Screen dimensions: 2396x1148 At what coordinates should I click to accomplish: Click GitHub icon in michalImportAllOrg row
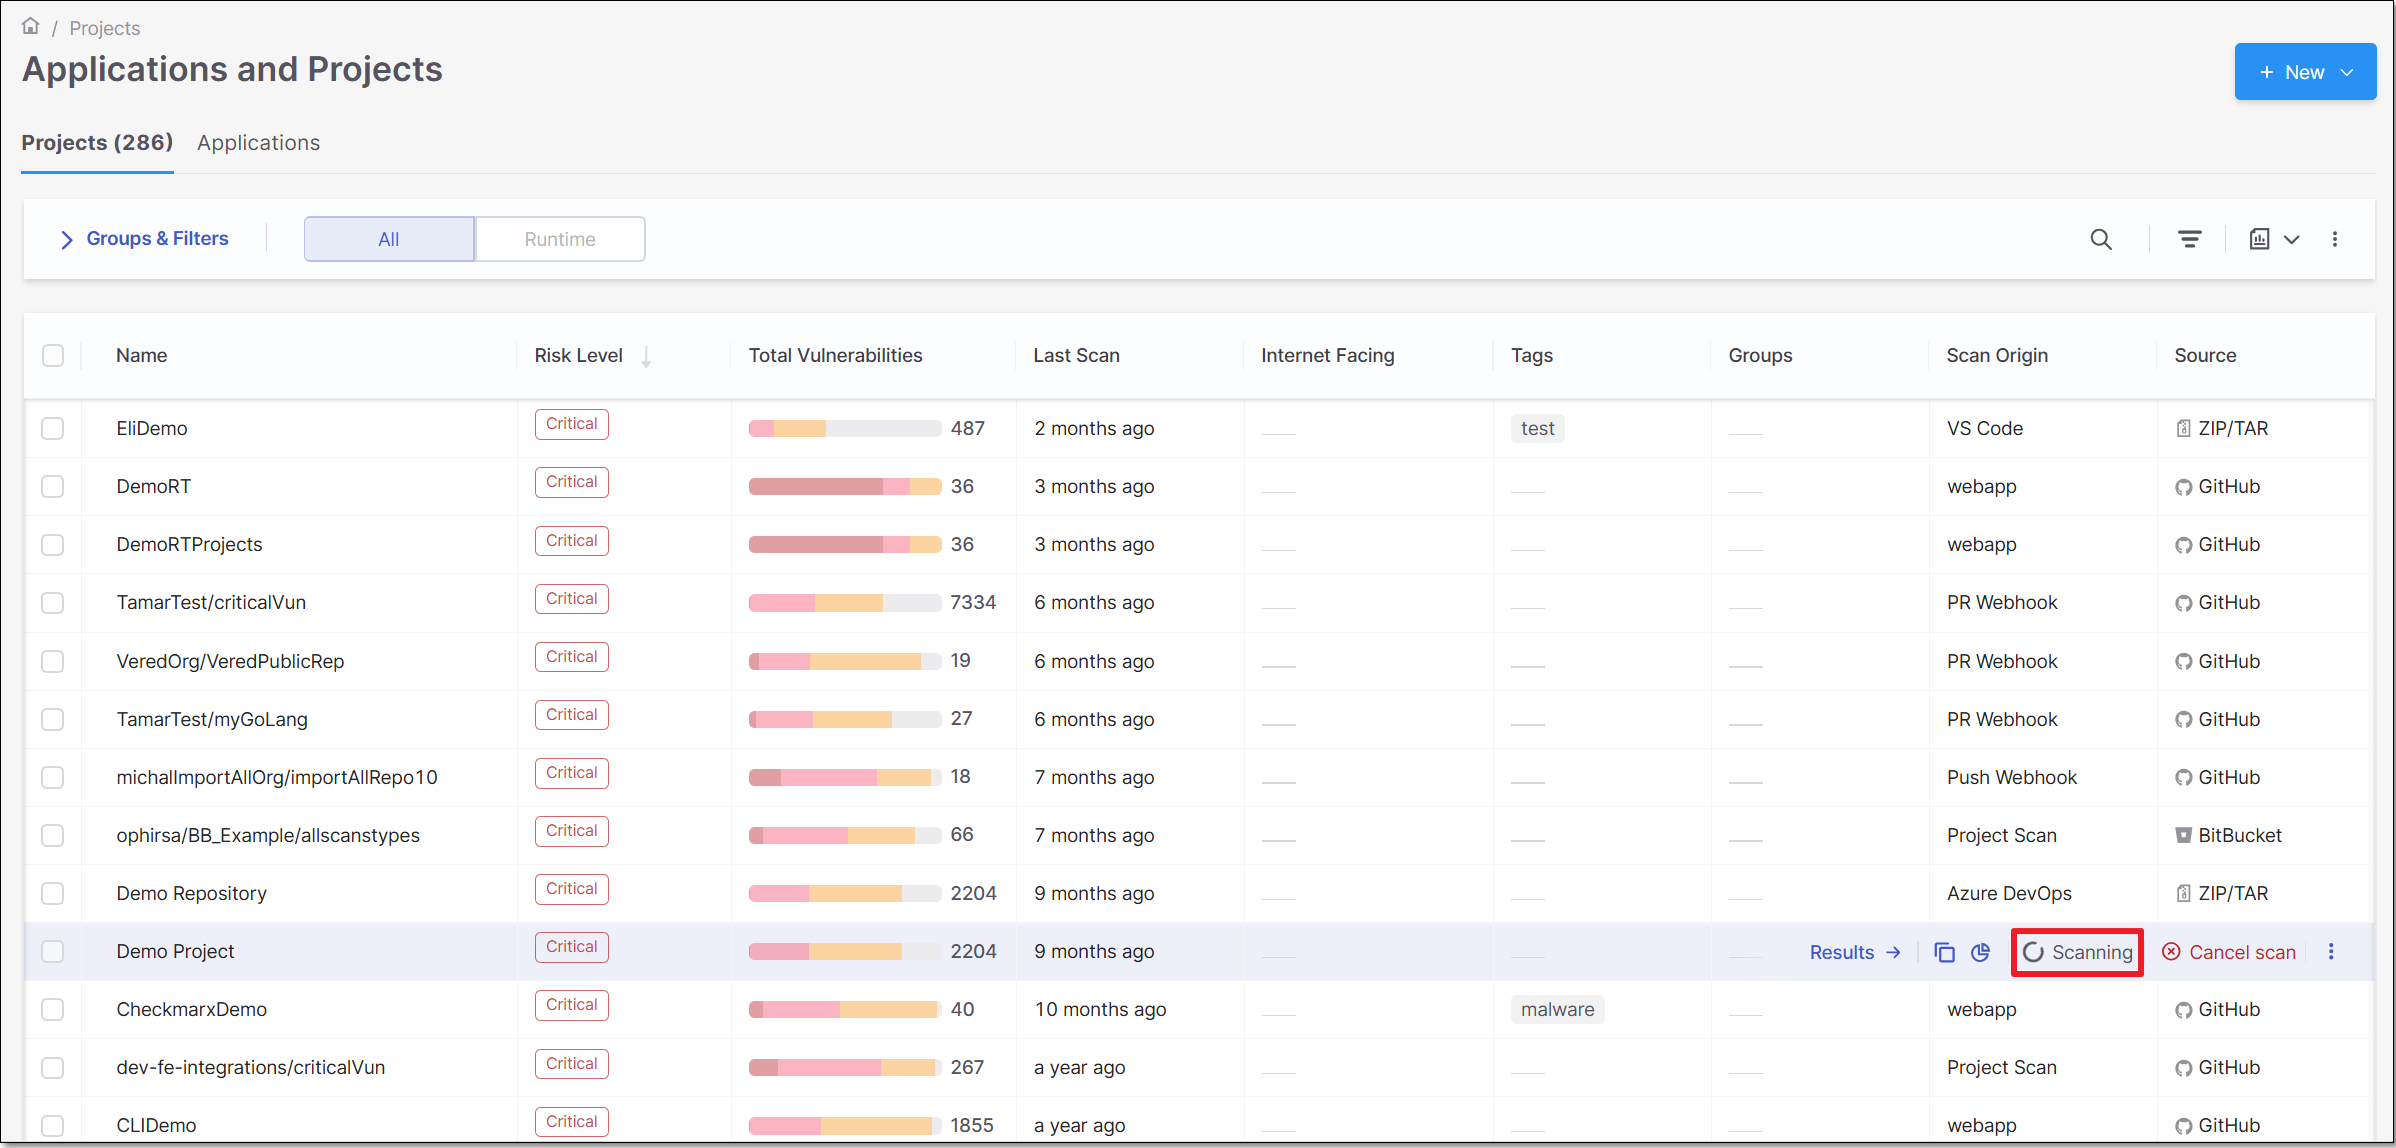pyautogui.click(x=2183, y=778)
